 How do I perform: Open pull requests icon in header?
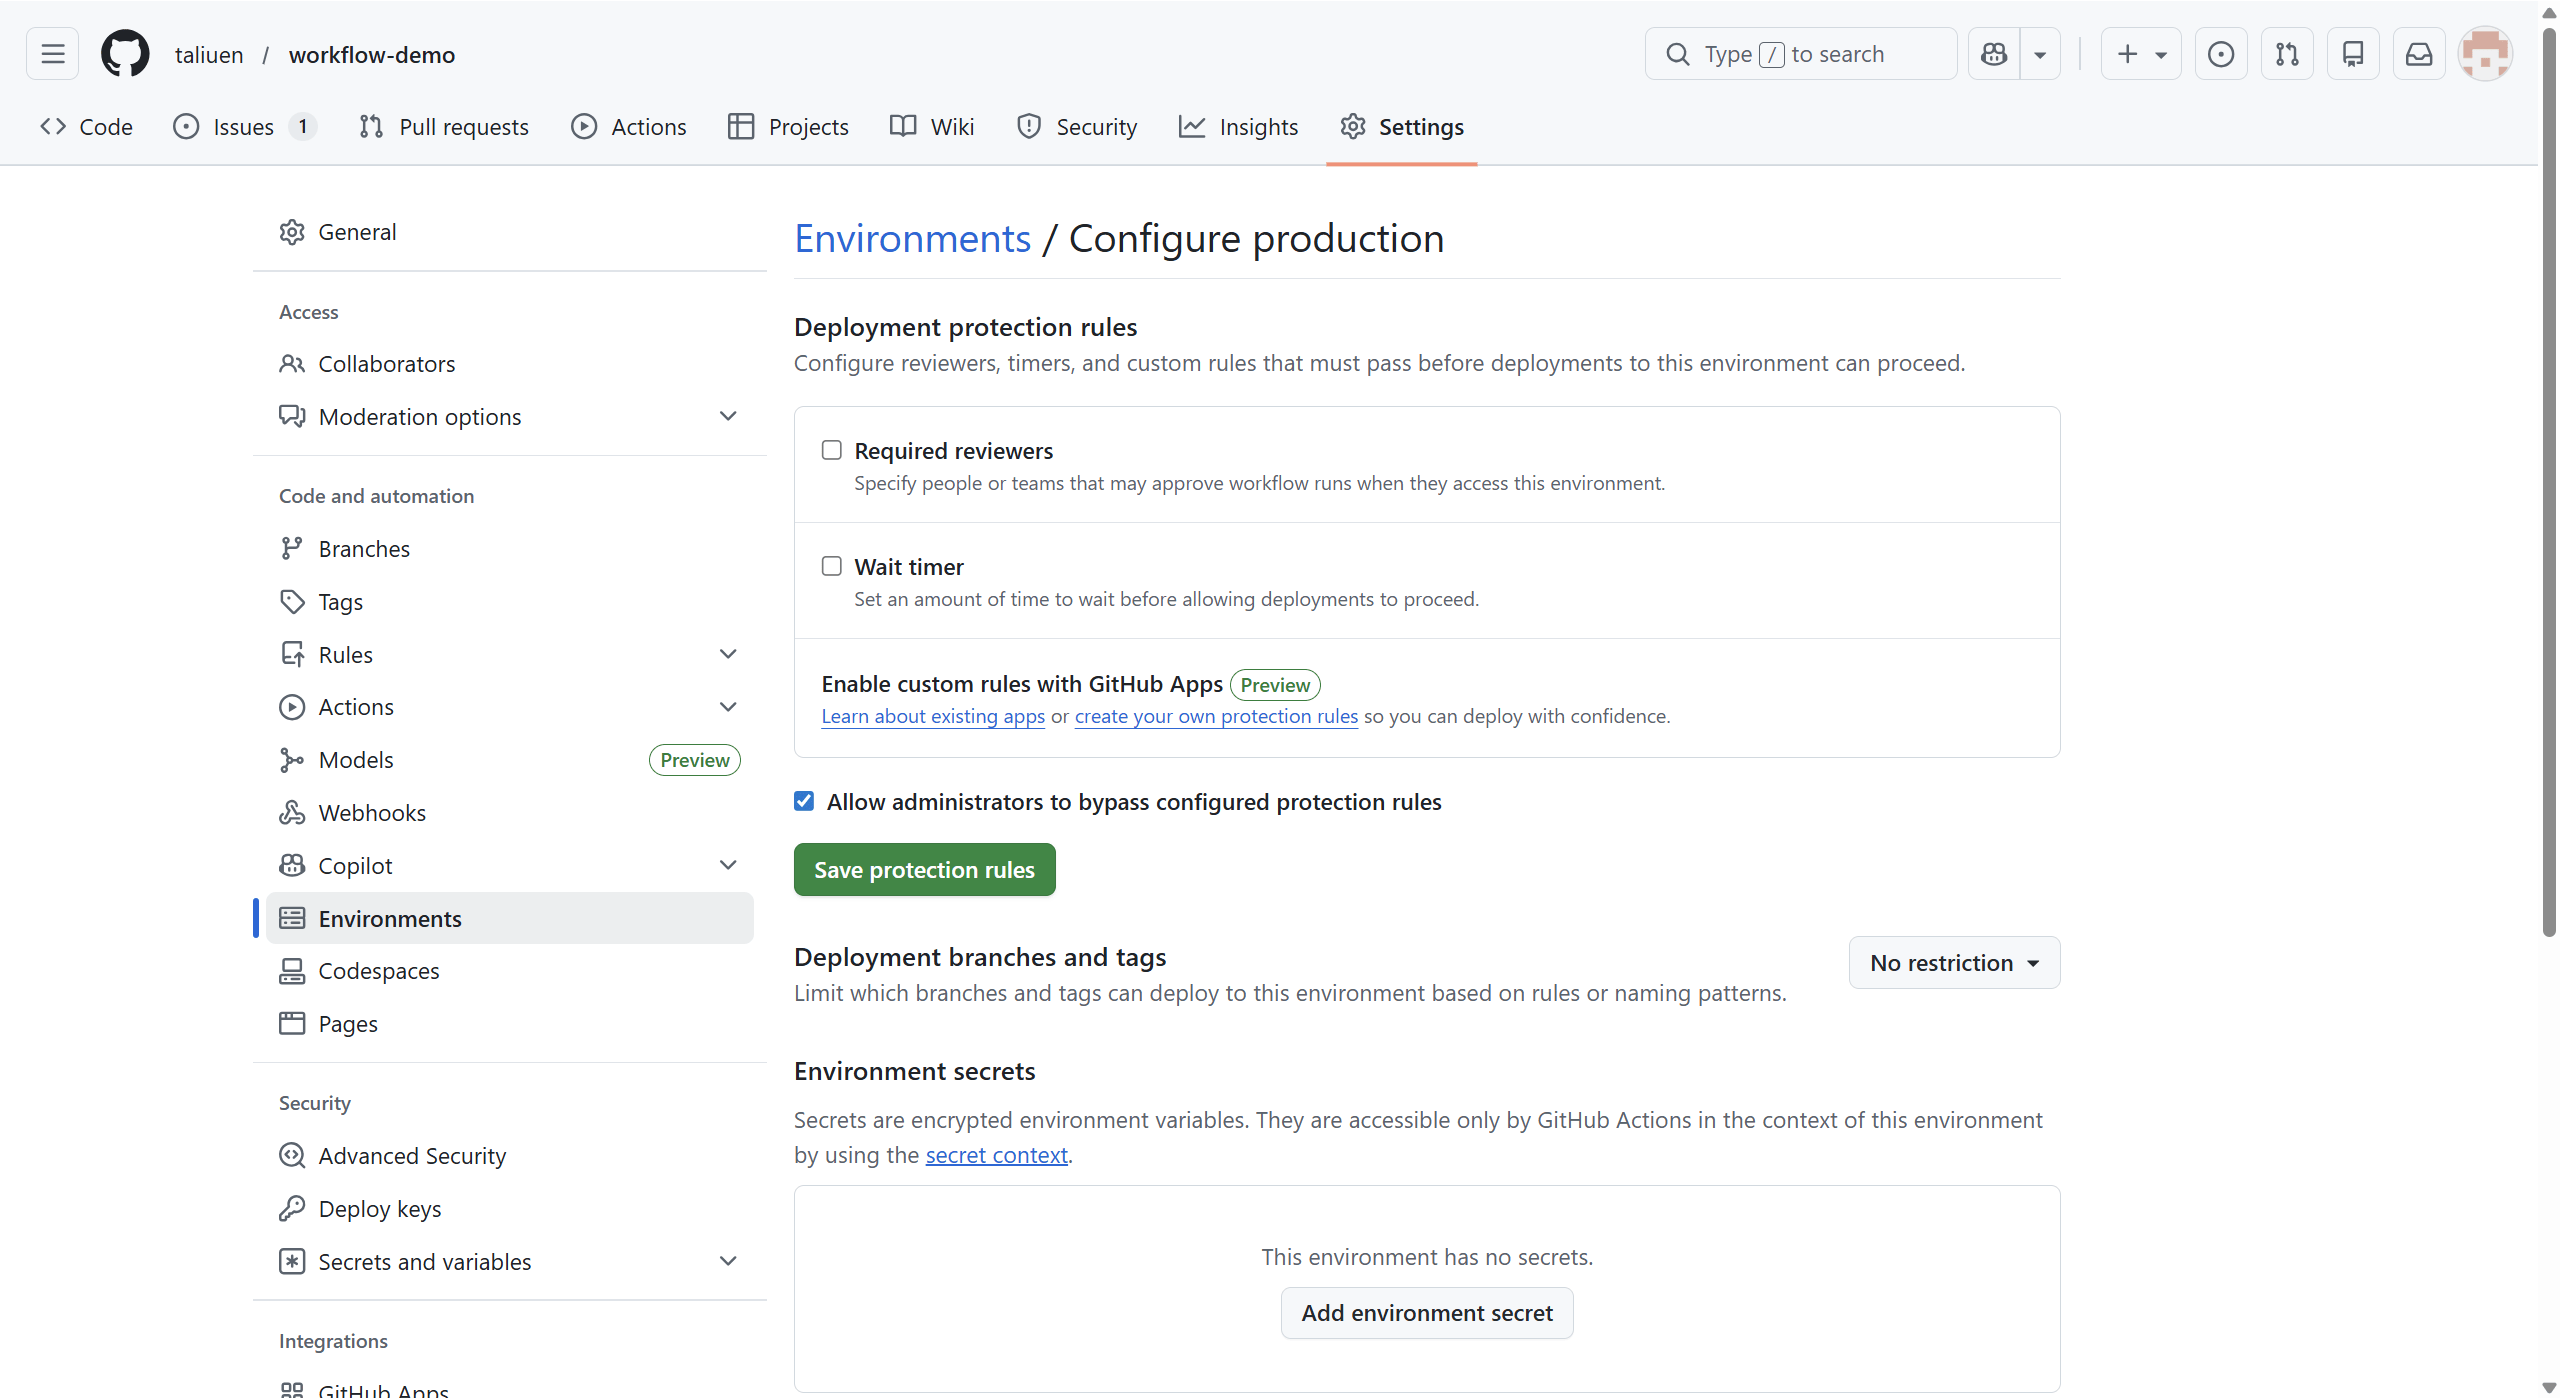coord(2287,54)
